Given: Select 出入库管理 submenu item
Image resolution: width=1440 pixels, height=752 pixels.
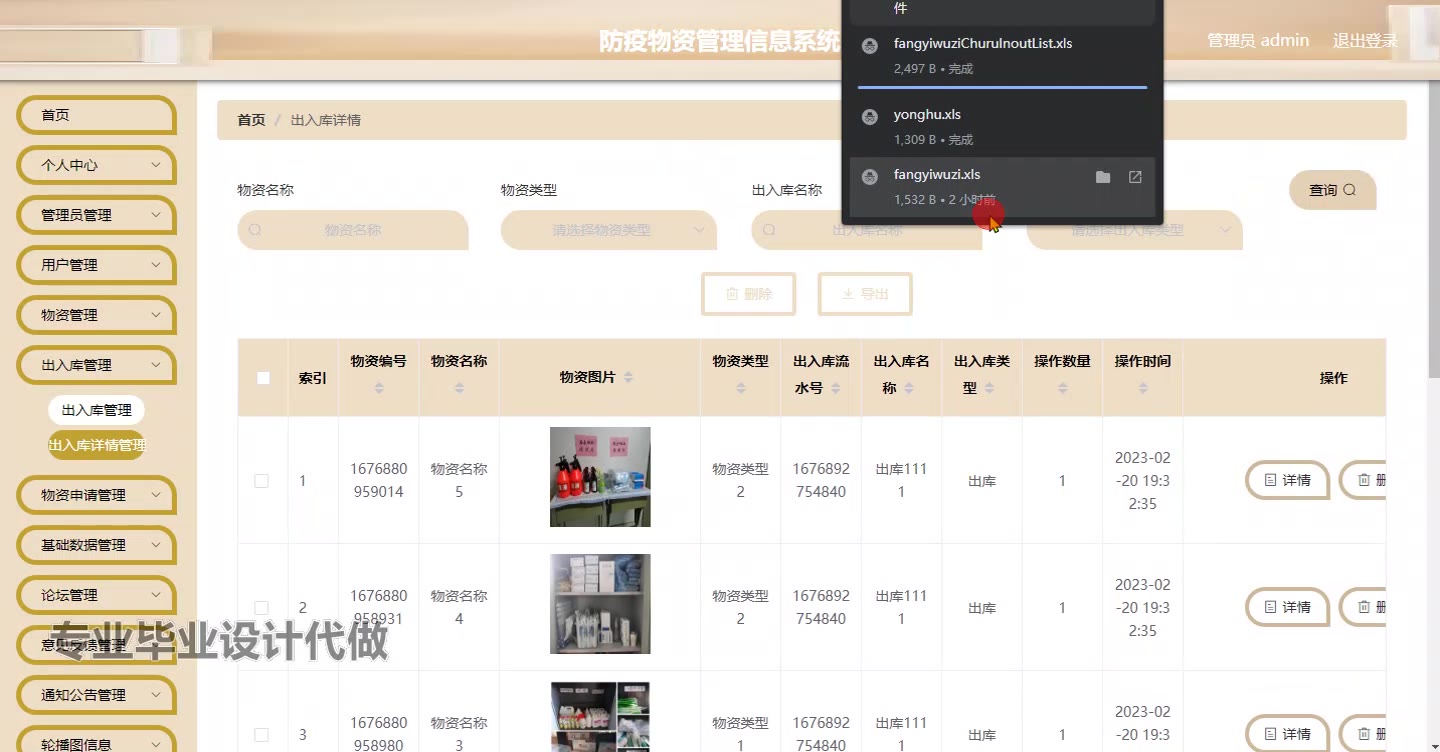Looking at the screenshot, I should coord(96,410).
